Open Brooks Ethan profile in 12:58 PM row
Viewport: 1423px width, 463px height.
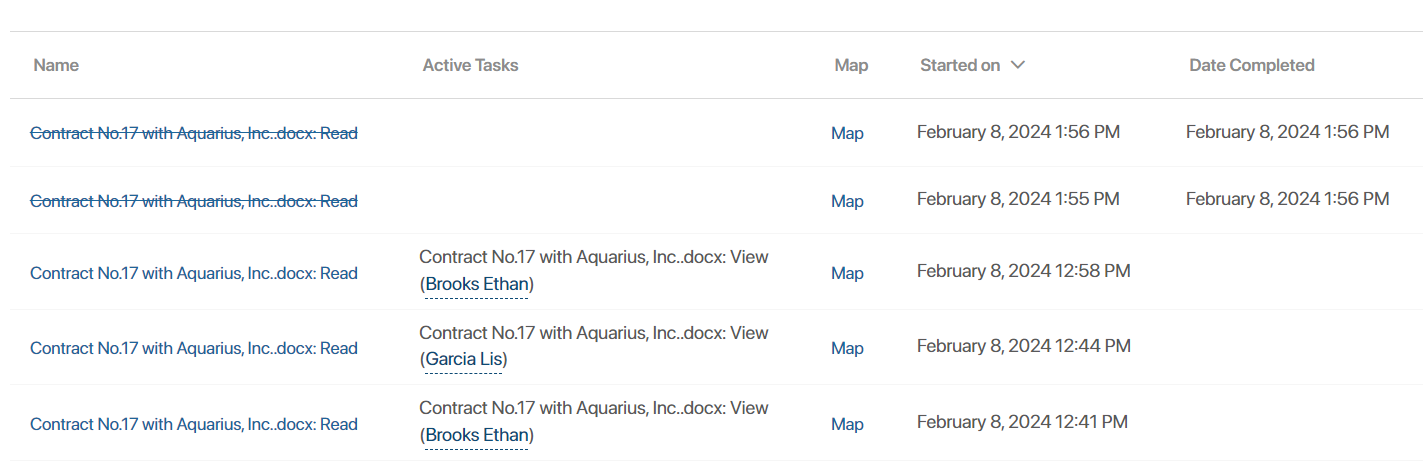point(477,284)
